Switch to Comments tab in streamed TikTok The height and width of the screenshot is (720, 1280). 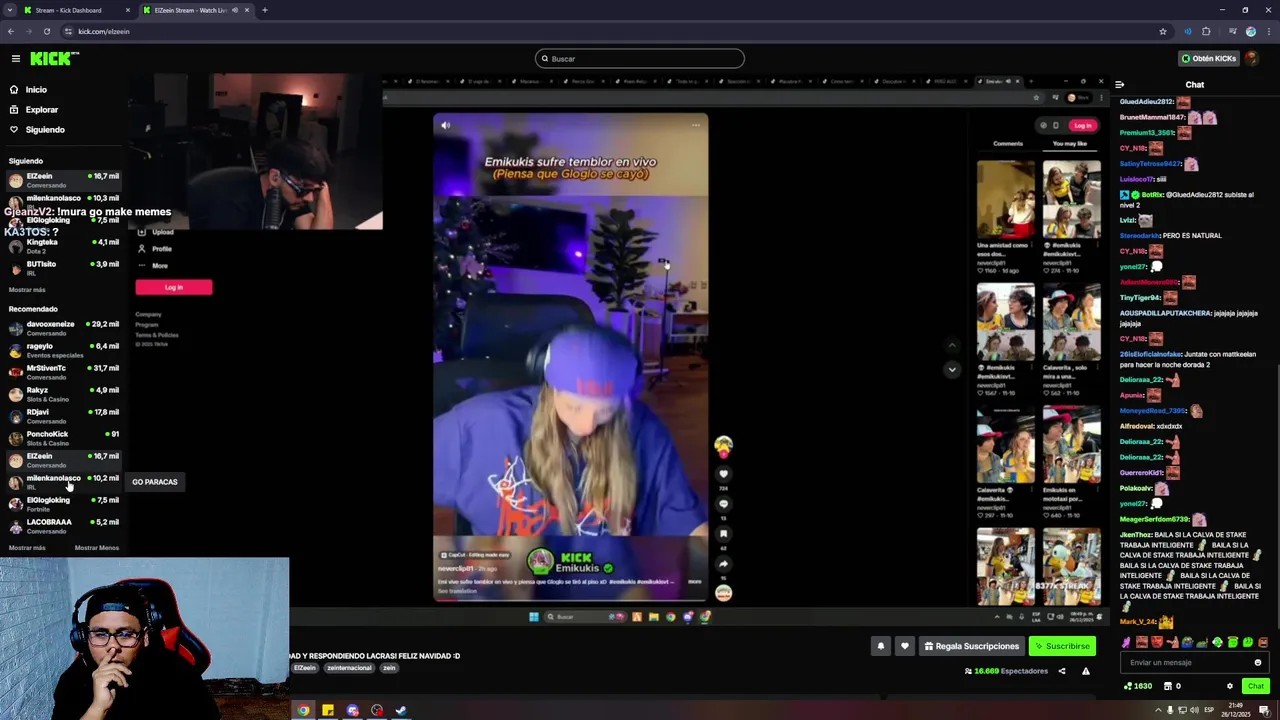coord(1008,144)
